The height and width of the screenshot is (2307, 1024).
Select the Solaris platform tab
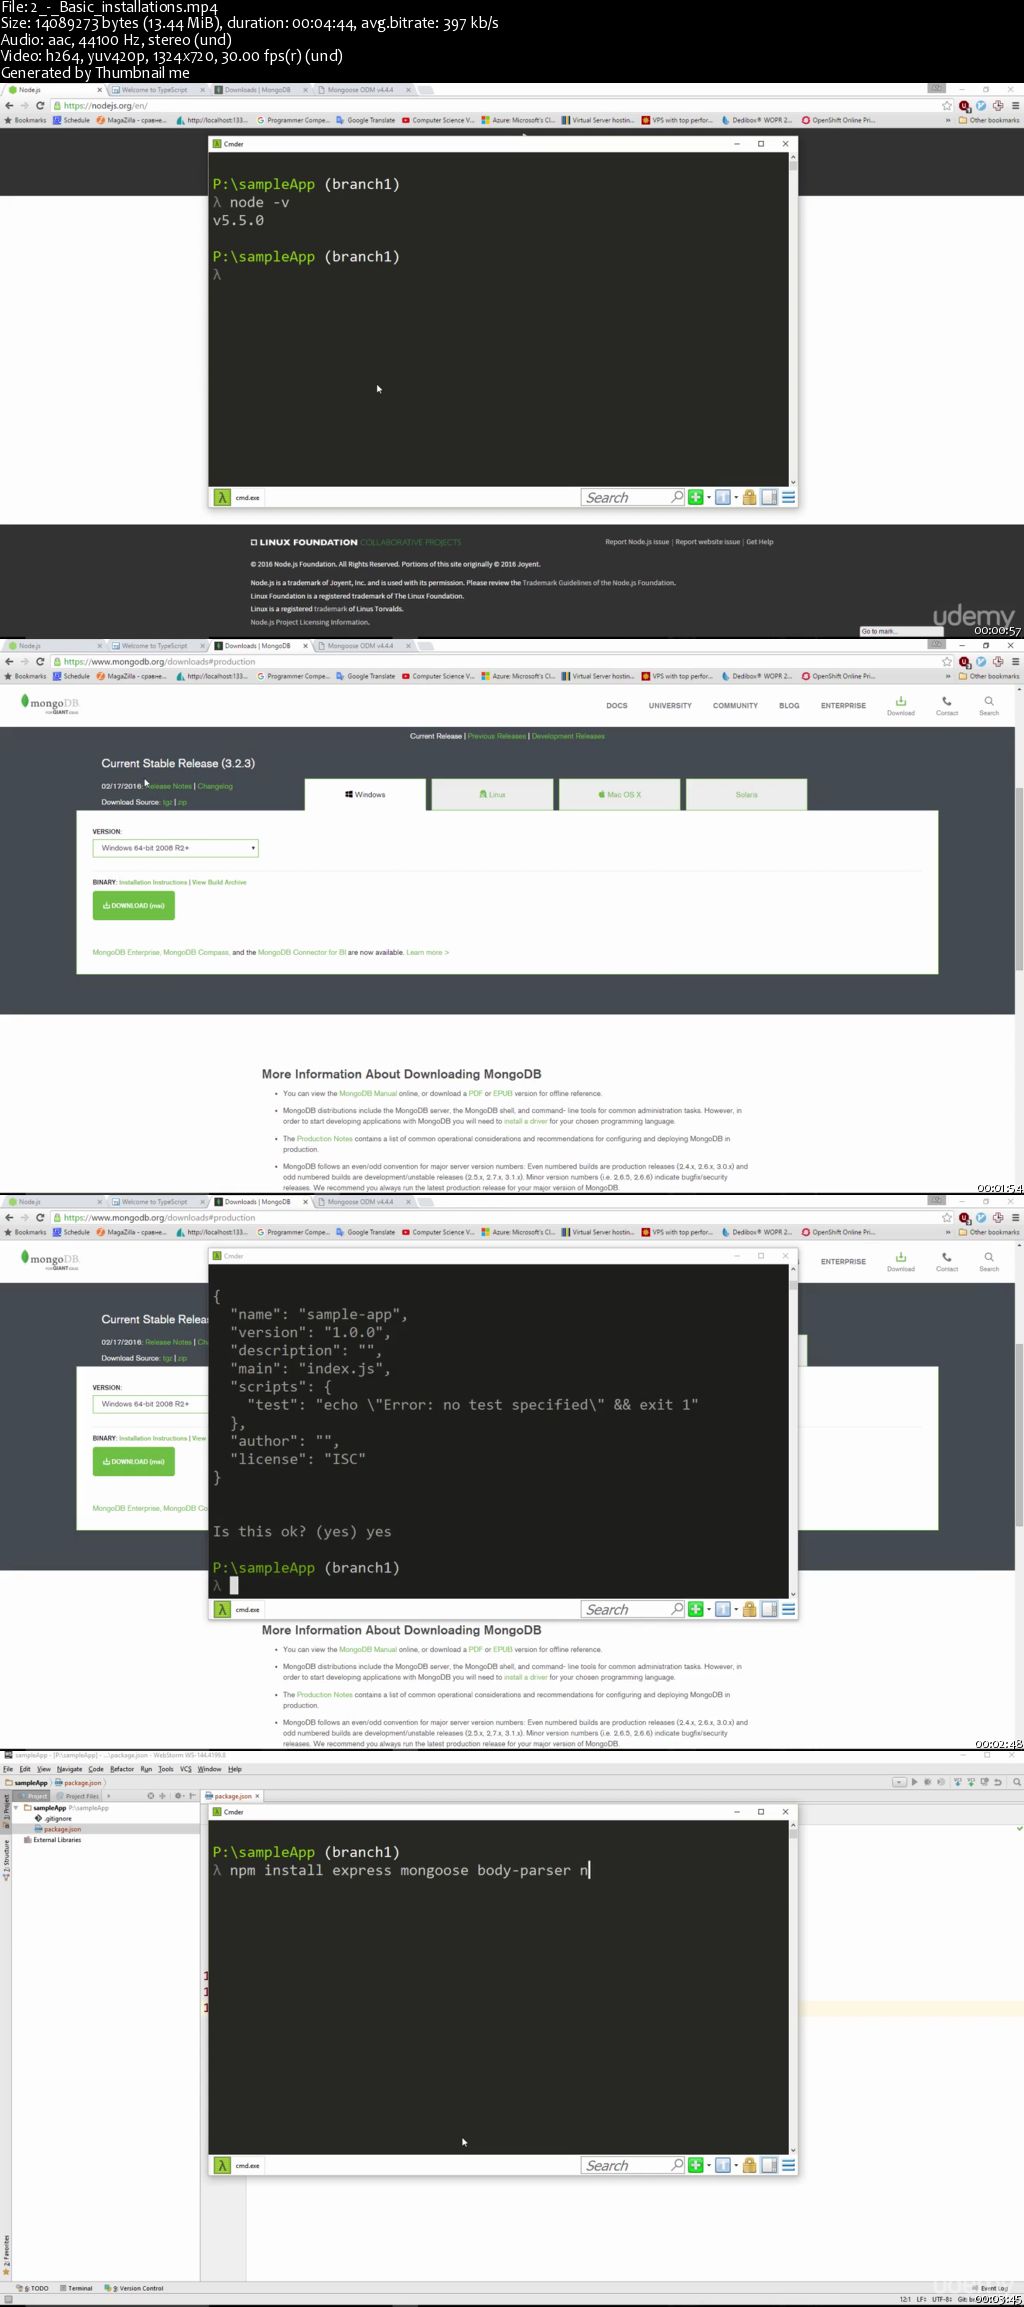pyautogui.click(x=746, y=795)
